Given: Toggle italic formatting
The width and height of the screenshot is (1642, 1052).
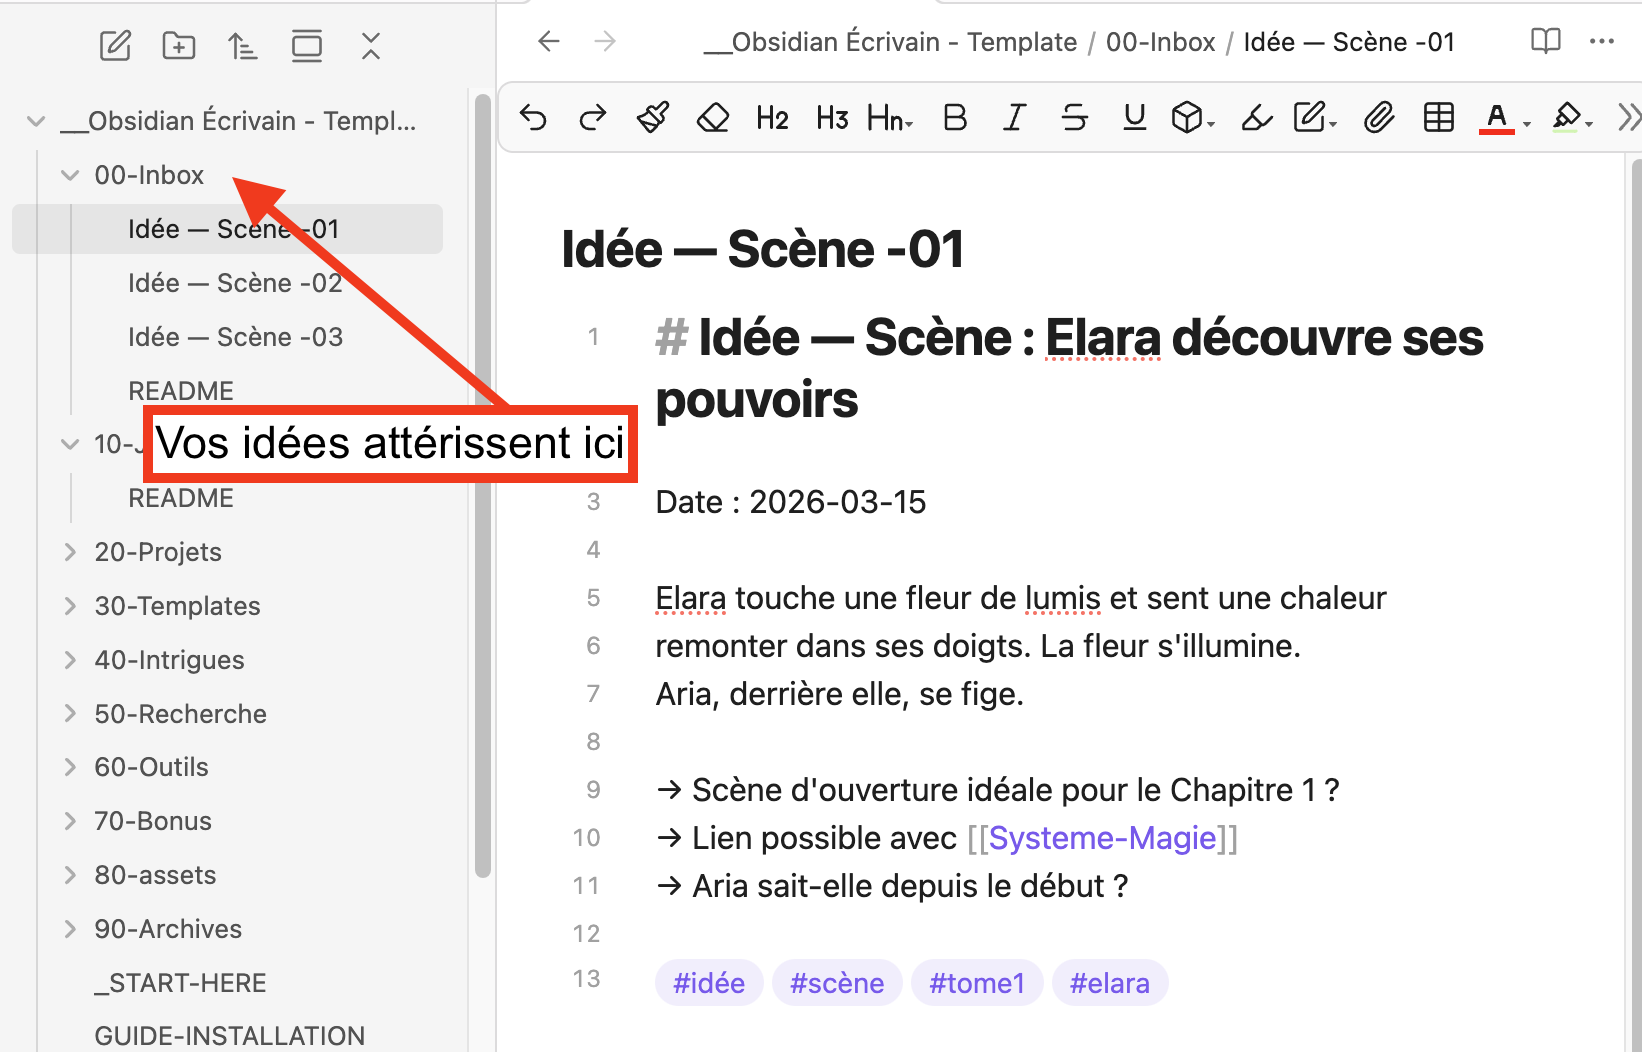Looking at the screenshot, I should [x=1014, y=118].
